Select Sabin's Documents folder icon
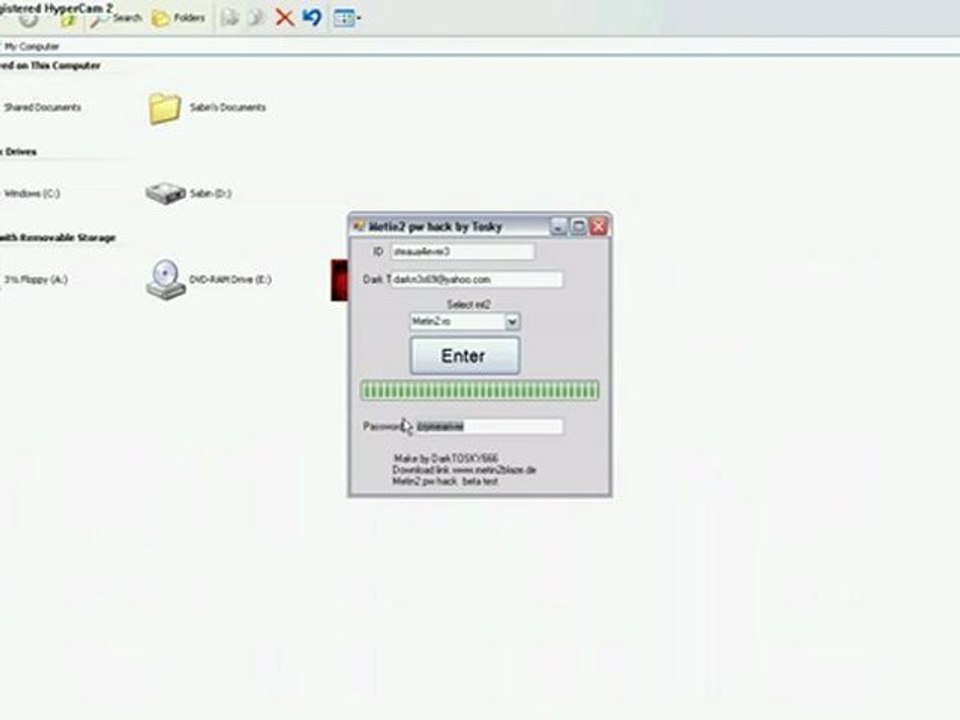 (164, 108)
